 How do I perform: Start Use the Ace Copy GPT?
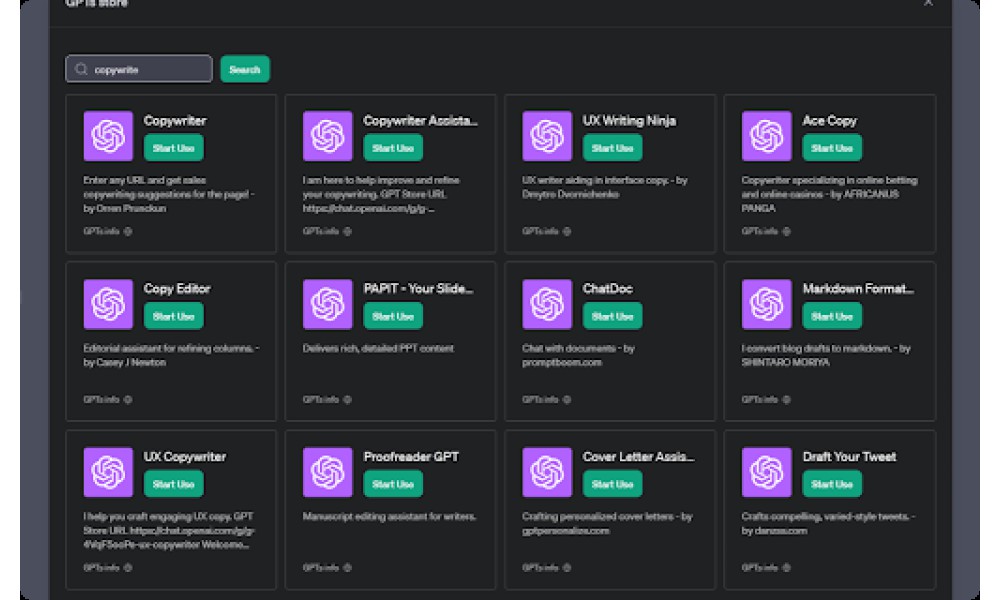(832, 148)
